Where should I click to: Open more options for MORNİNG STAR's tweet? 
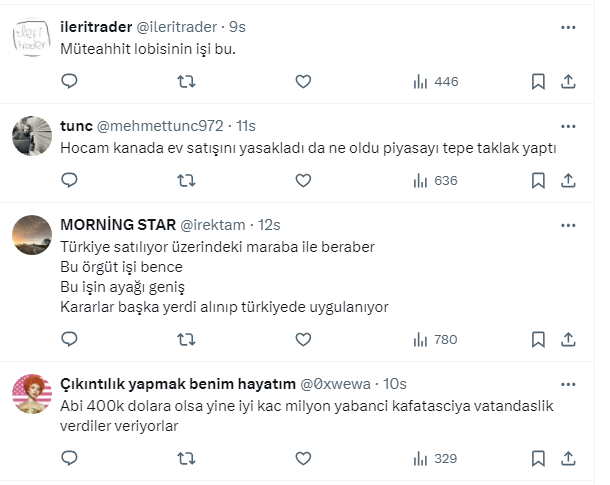pyautogui.click(x=568, y=224)
